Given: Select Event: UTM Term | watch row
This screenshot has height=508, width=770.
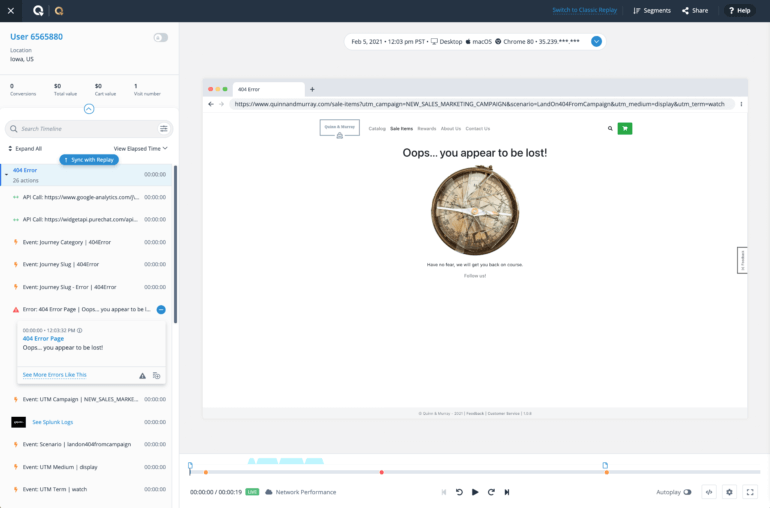Looking at the screenshot, I should point(88,489).
